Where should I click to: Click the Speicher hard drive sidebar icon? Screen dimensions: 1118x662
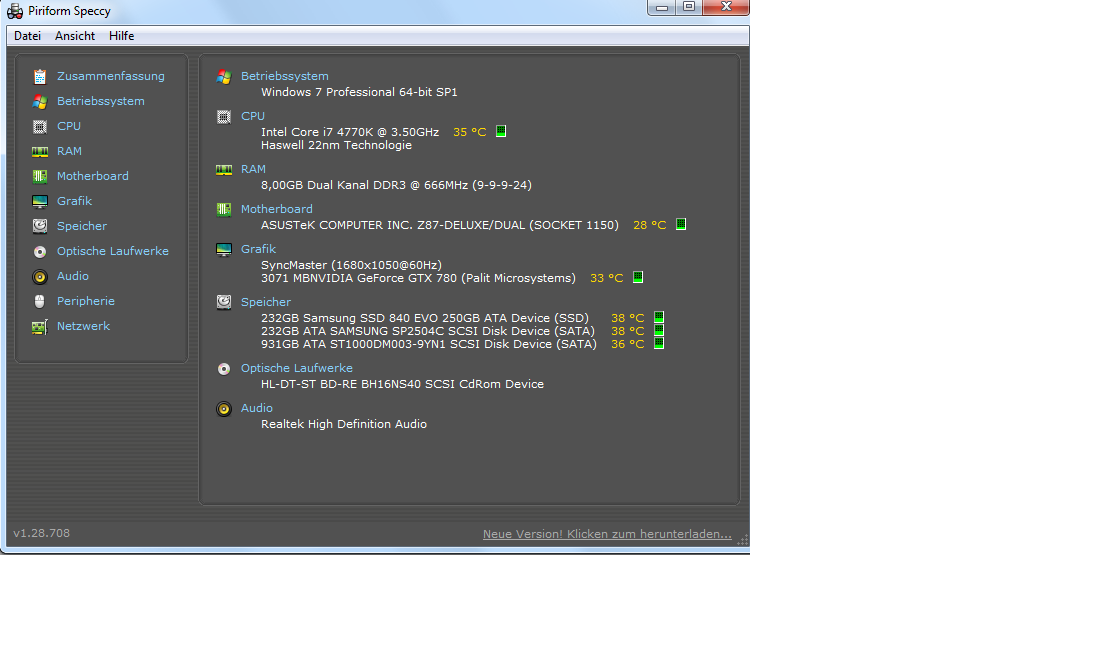(x=40, y=226)
